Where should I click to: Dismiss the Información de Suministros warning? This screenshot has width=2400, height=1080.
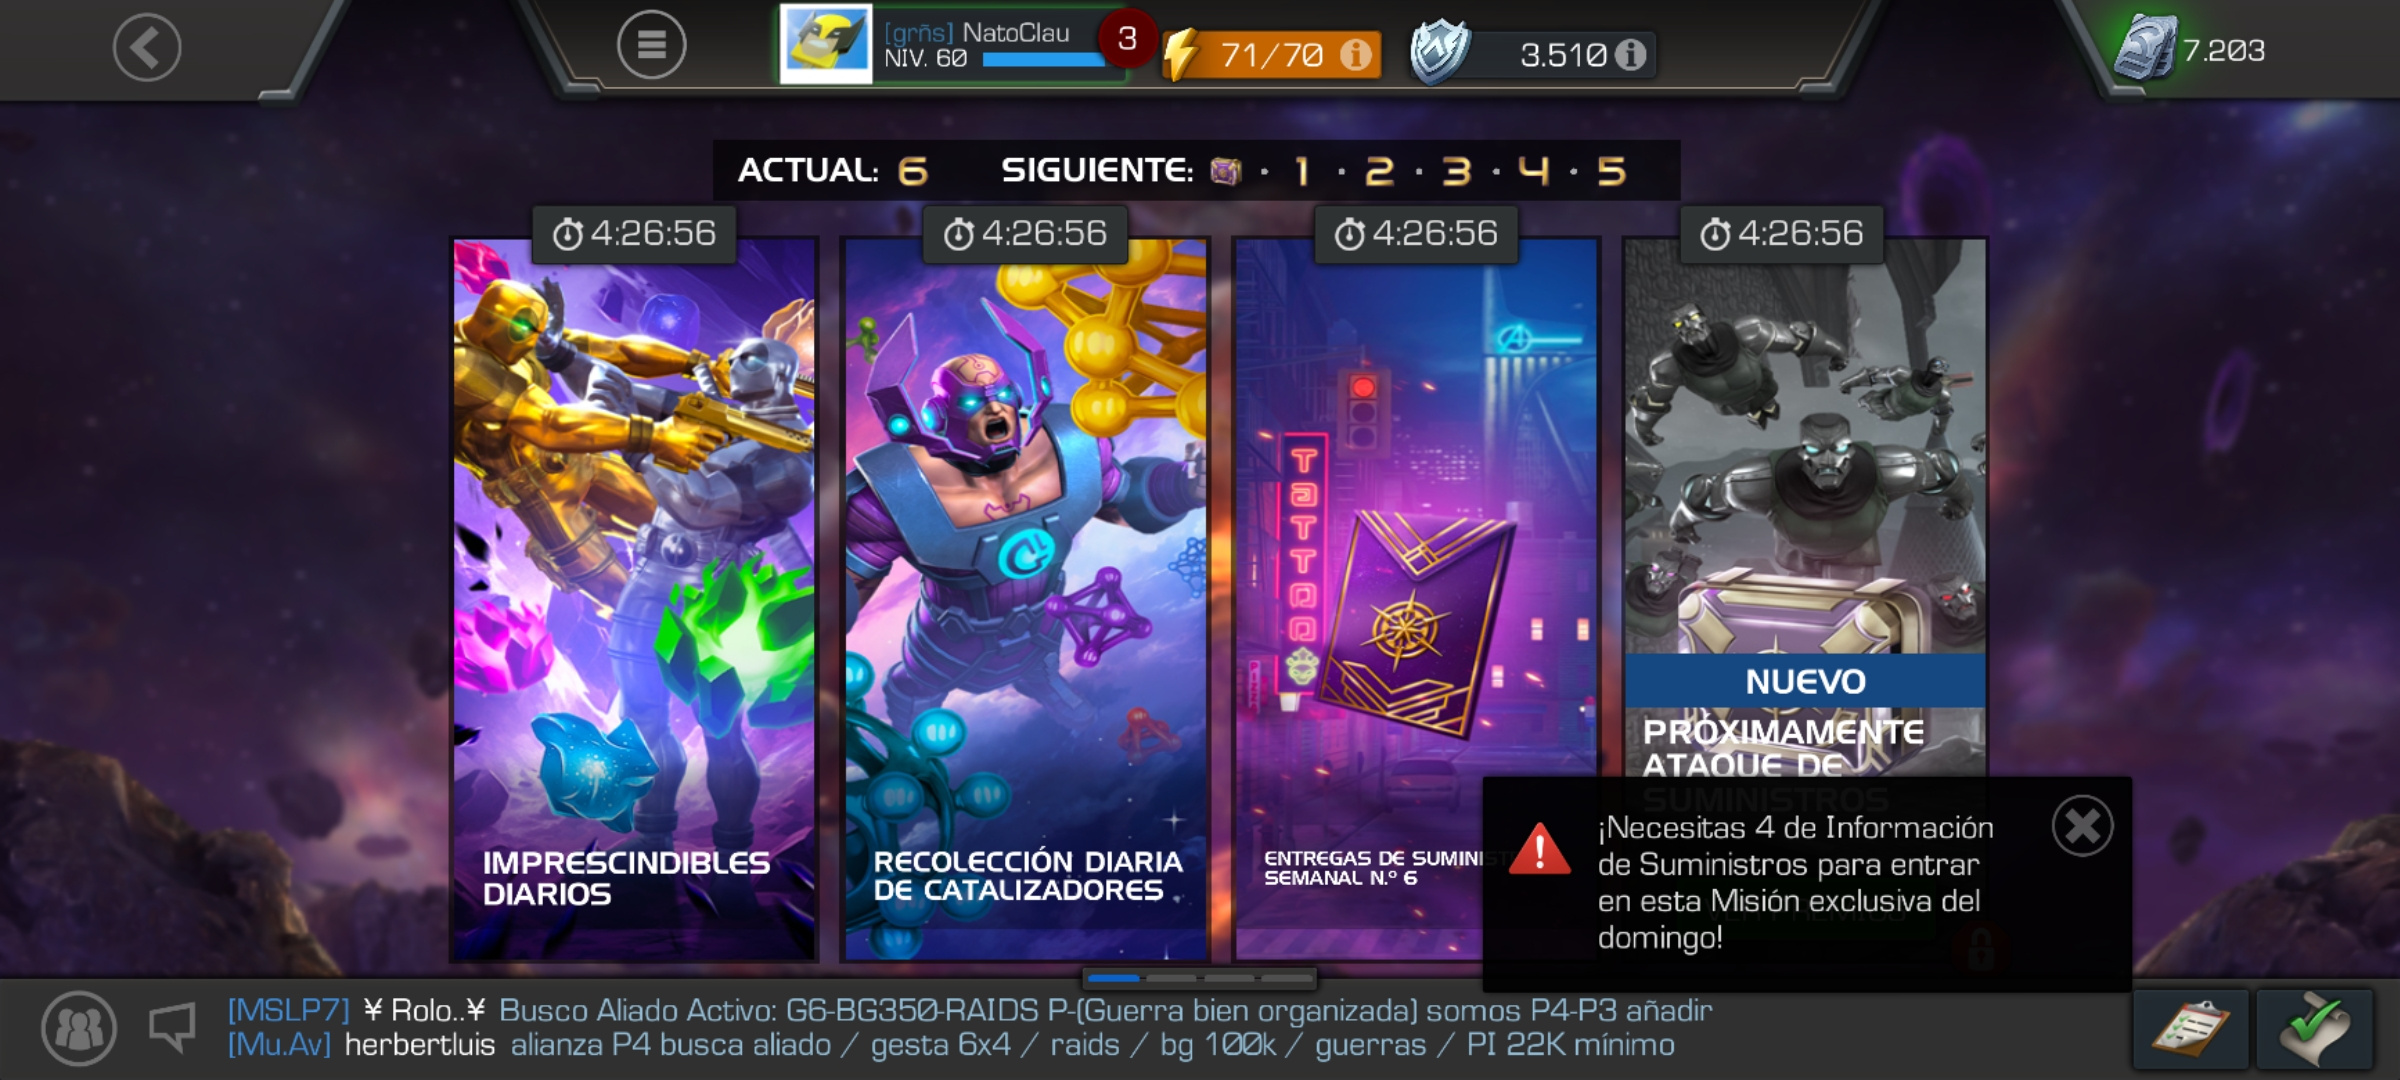coord(2082,826)
